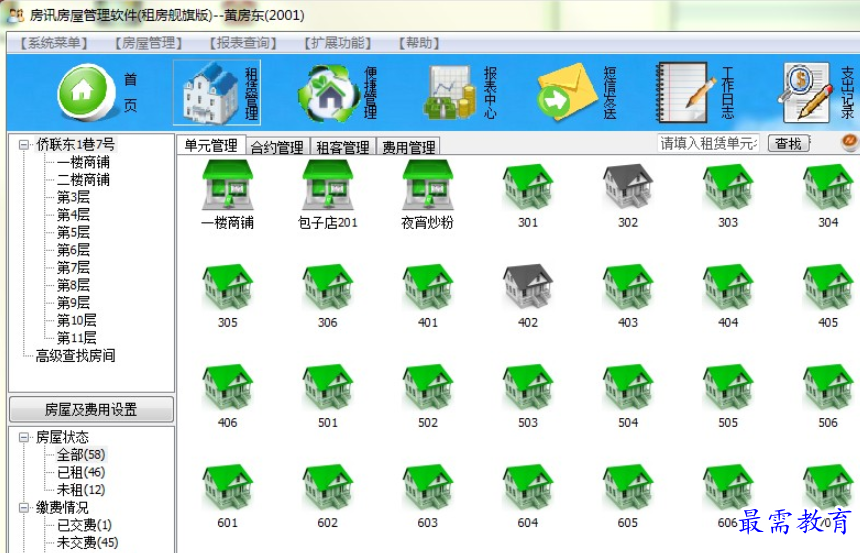Image resolution: width=860 pixels, height=553 pixels.
Task: Select the 夜宵炒粉 shop icon
Action: pyautogui.click(x=428, y=185)
